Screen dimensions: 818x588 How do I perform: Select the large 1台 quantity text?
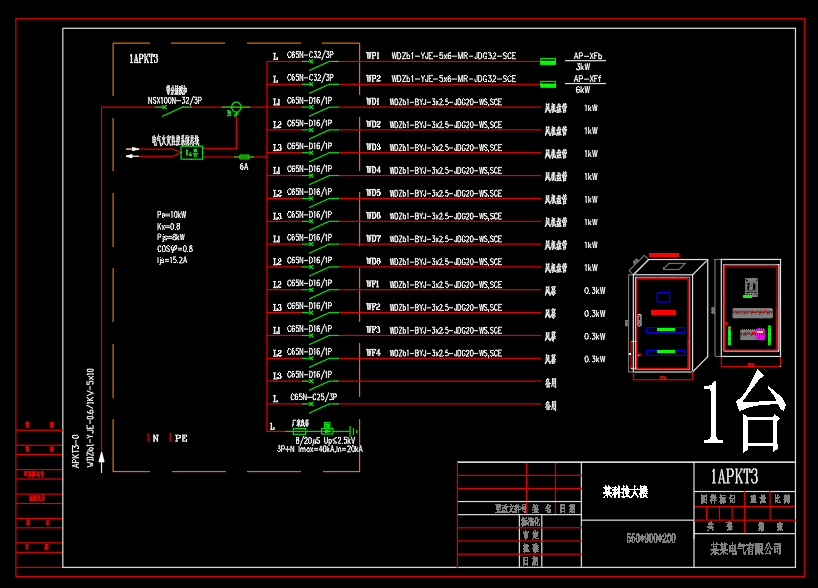point(744,412)
